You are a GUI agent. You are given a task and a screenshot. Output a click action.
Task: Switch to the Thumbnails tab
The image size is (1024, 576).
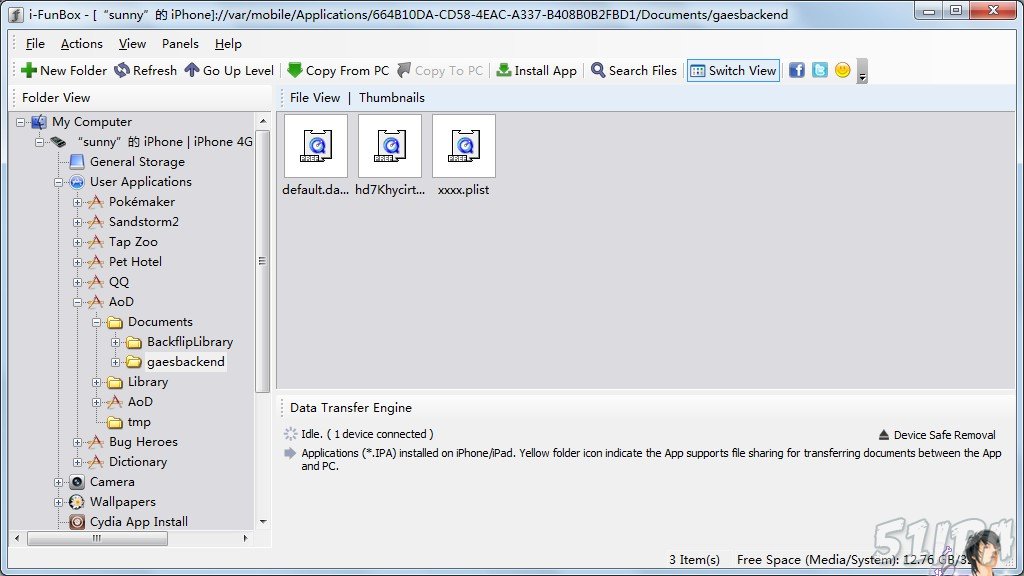391,98
